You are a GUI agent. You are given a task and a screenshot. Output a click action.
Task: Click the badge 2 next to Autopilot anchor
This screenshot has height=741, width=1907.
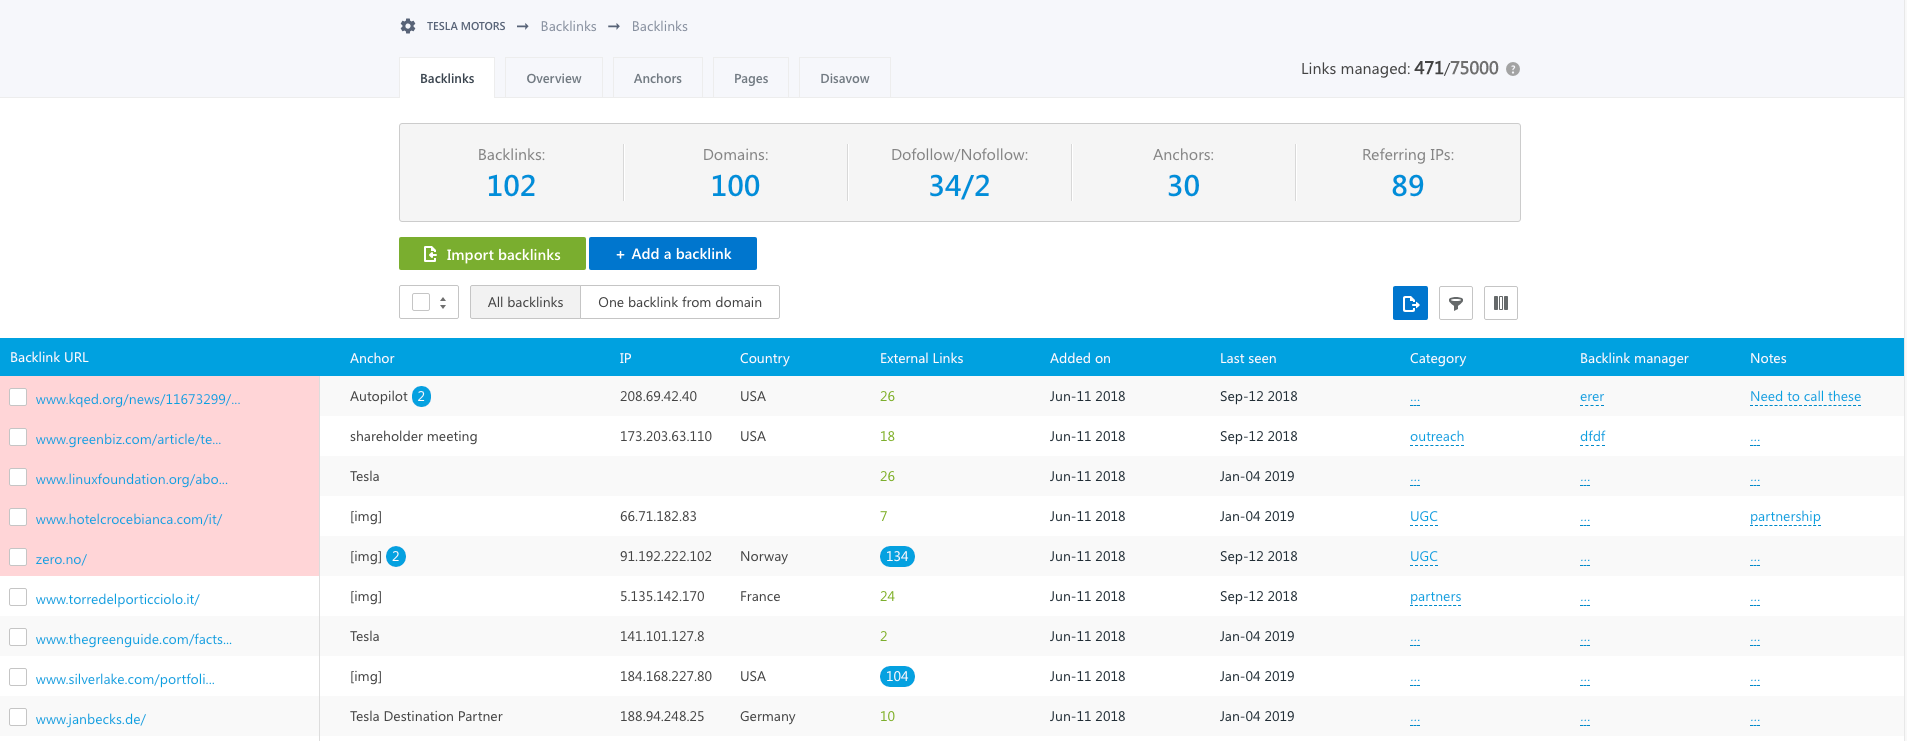point(421,396)
